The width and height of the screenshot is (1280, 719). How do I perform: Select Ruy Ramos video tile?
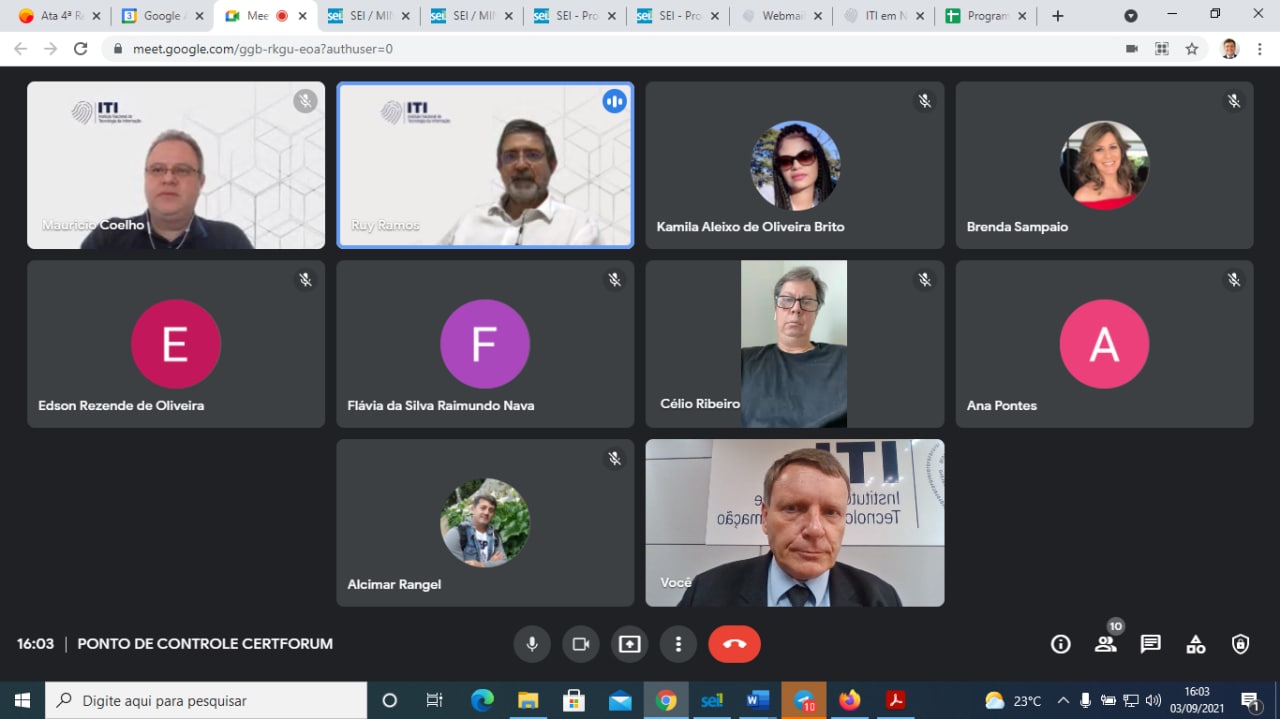pos(485,165)
